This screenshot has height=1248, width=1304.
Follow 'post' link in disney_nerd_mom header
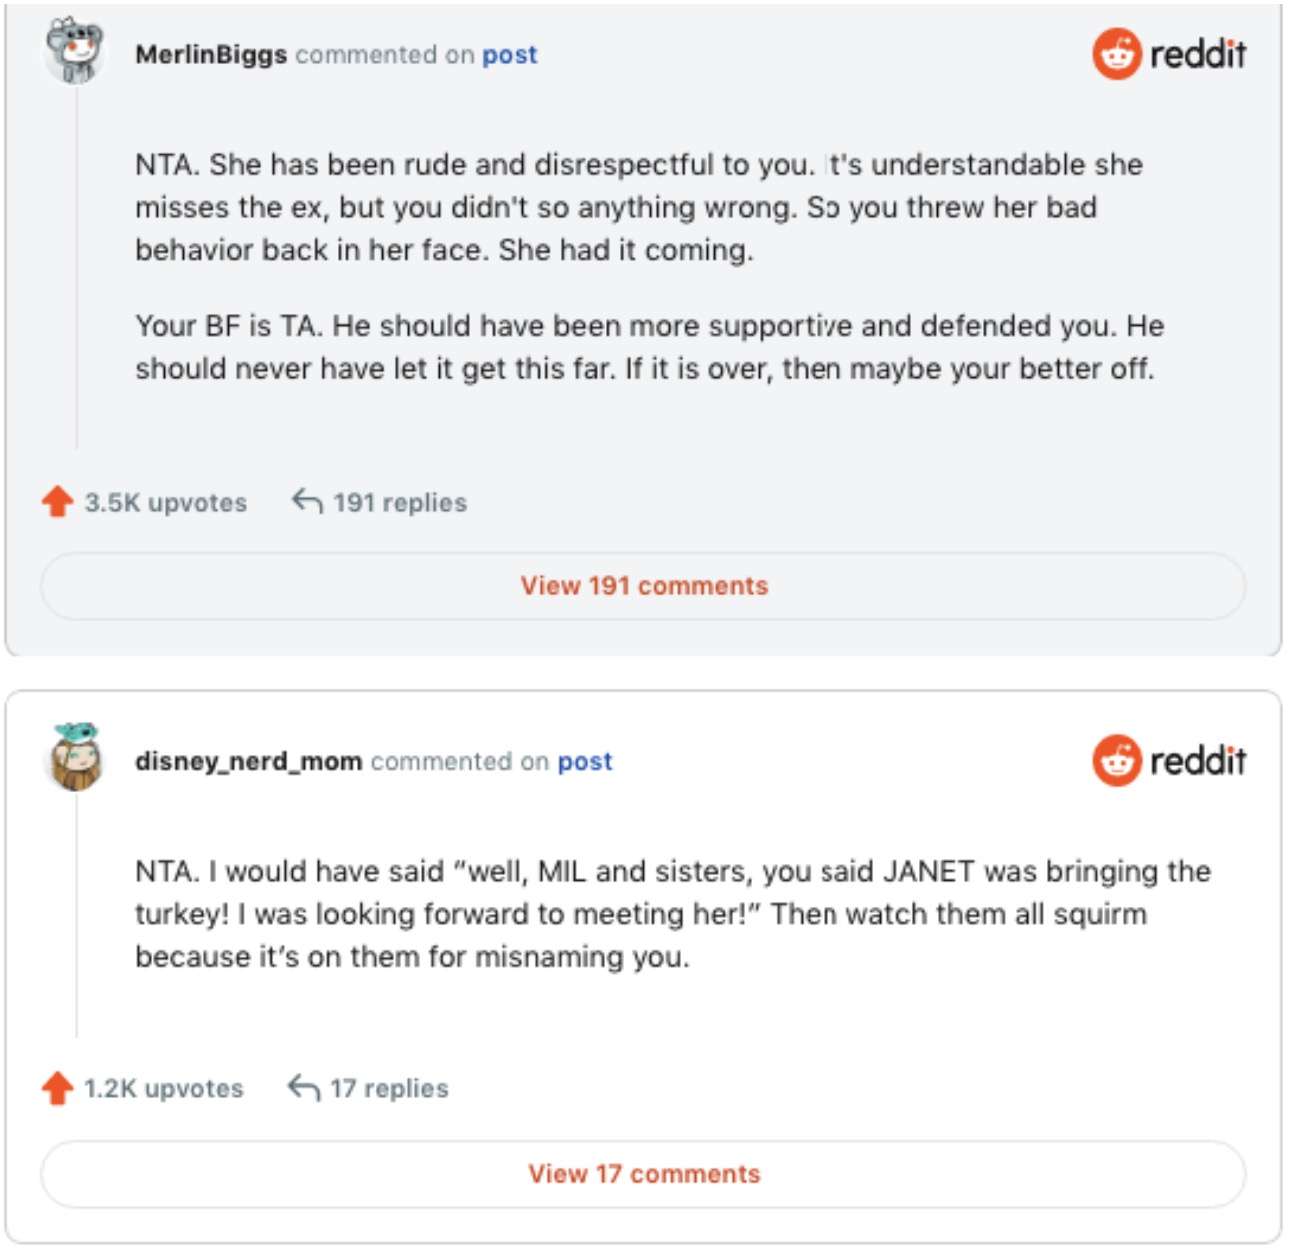(x=585, y=762)
